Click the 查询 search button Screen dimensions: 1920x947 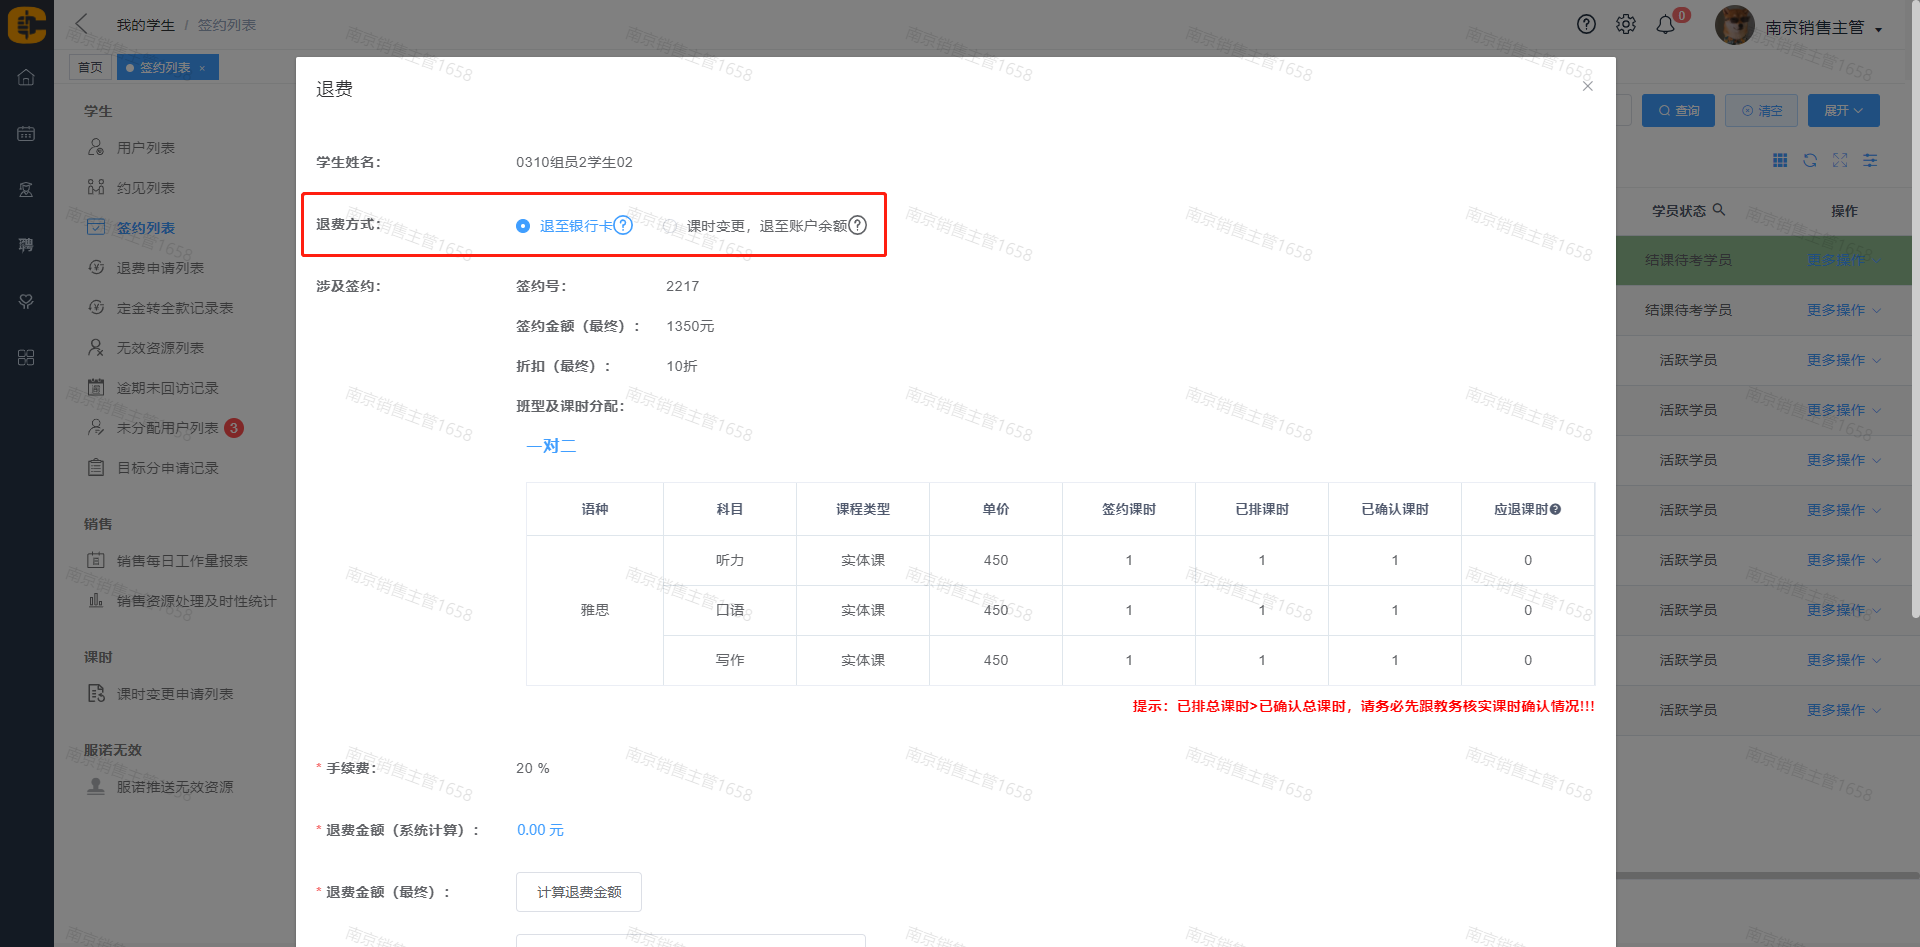coord(1678,111)
